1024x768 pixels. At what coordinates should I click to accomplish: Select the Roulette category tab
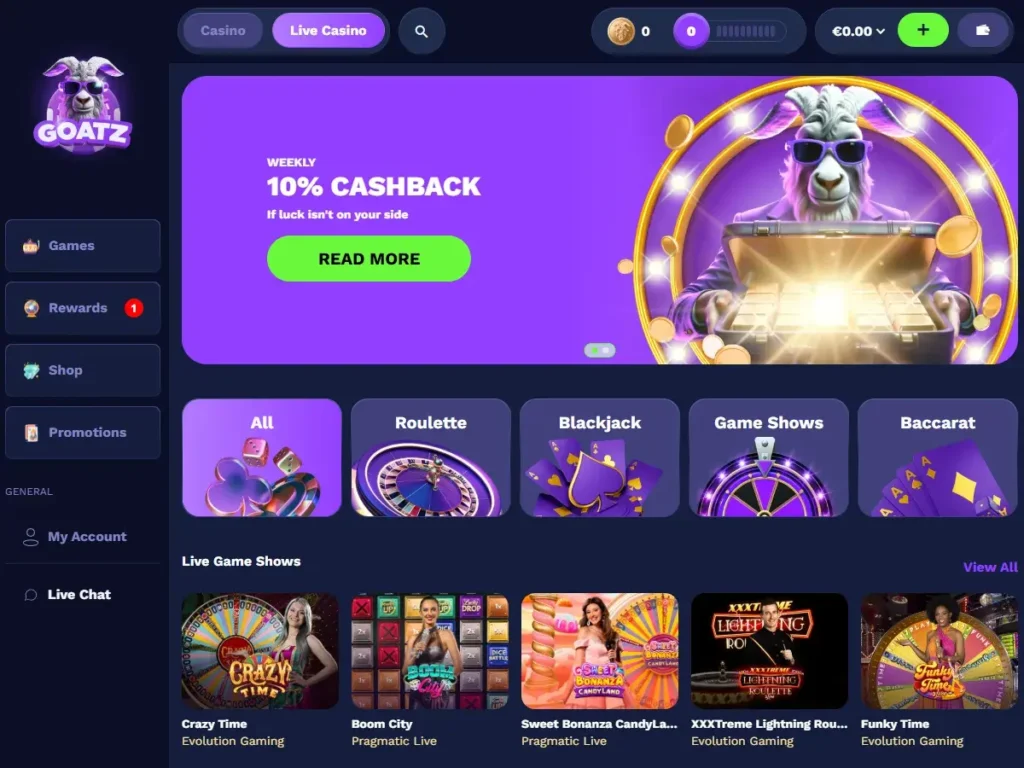[430, 457]
